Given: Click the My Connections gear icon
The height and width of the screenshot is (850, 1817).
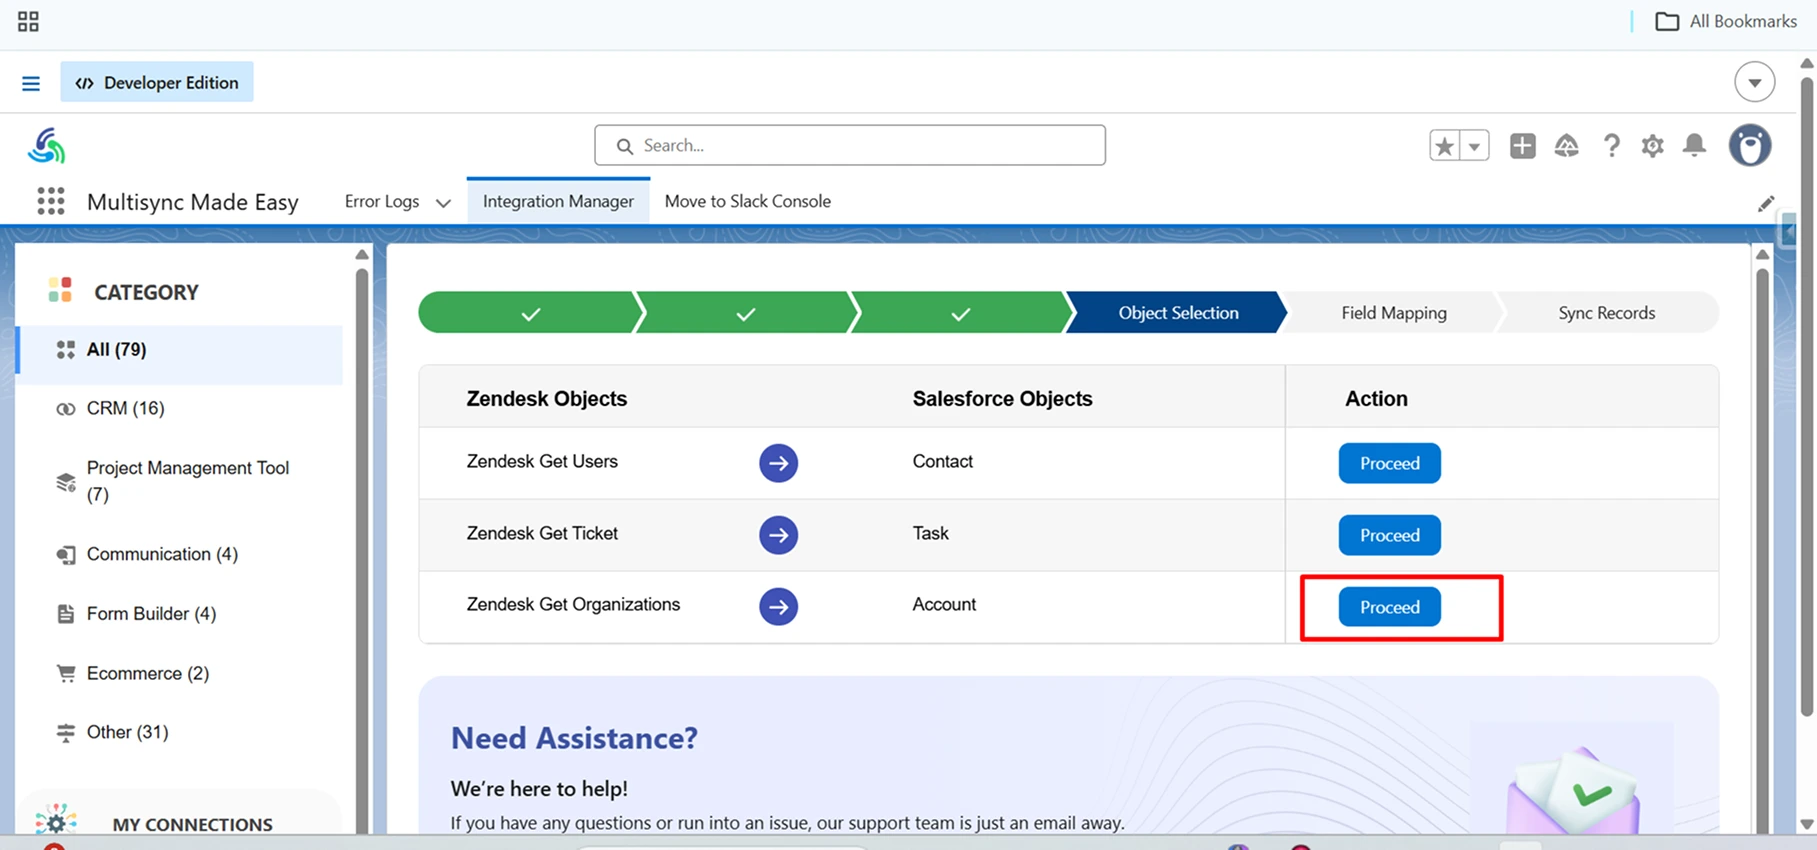Looking at the screenshot, I should coord(56,821).
